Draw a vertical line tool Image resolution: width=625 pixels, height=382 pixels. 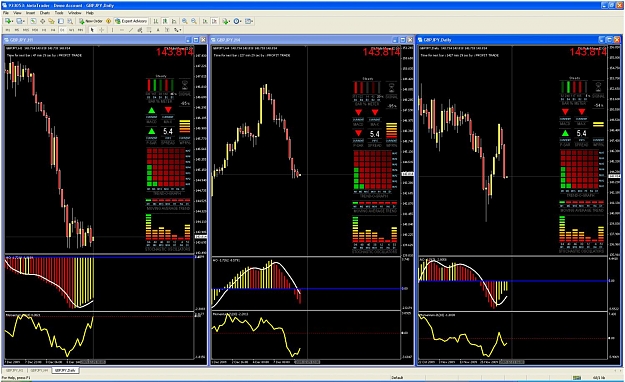tap(112, 30)
